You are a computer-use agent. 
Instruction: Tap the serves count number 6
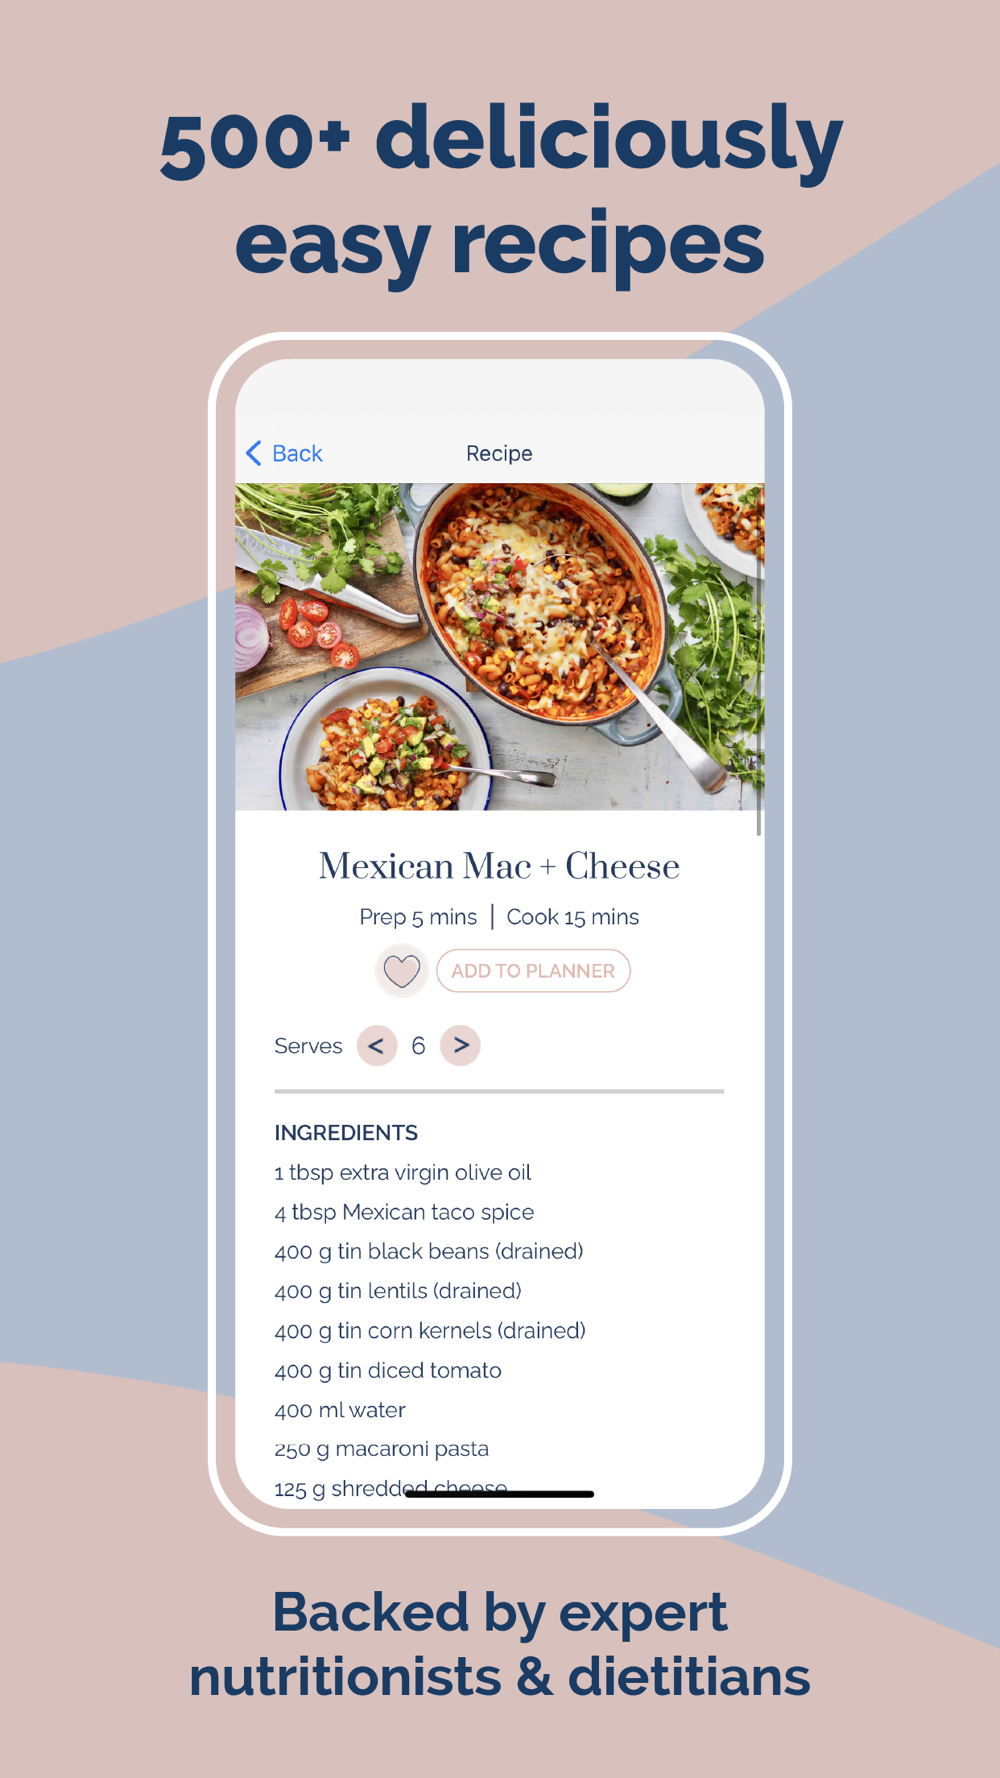[418, 1046]
